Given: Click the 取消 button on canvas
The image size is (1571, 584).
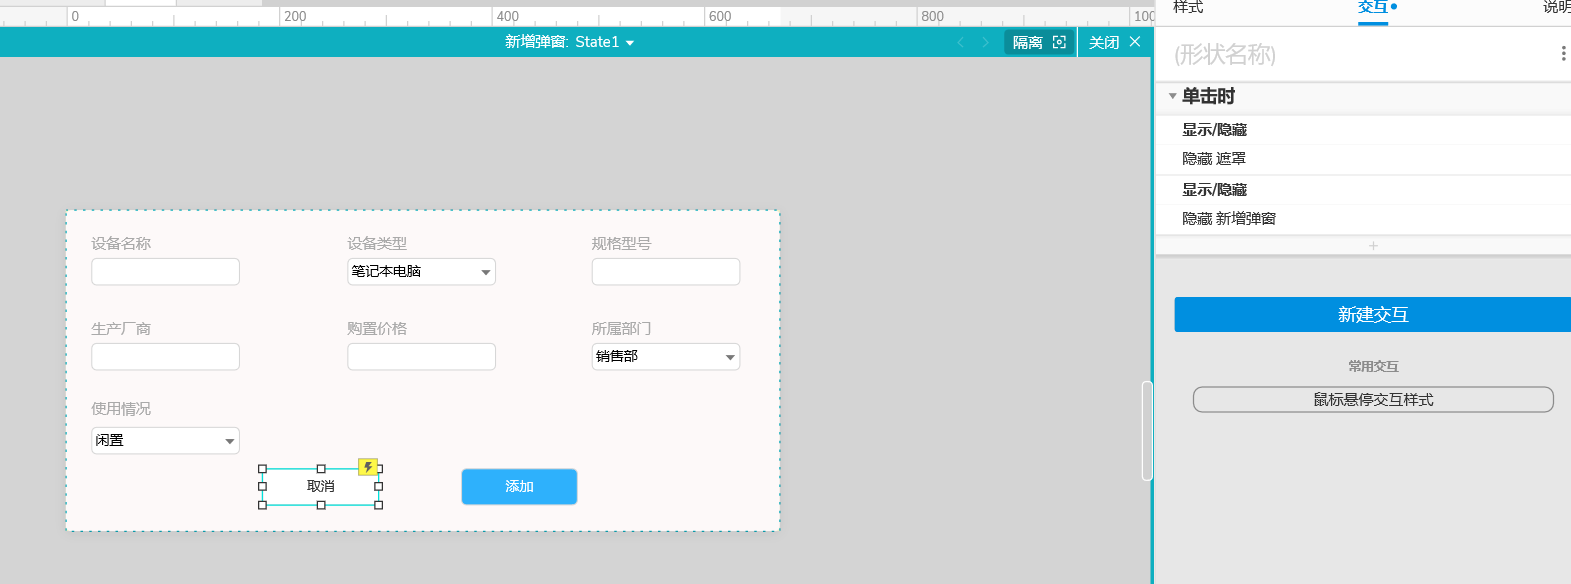Looking at the screenshot, I should tap(321, 487).
